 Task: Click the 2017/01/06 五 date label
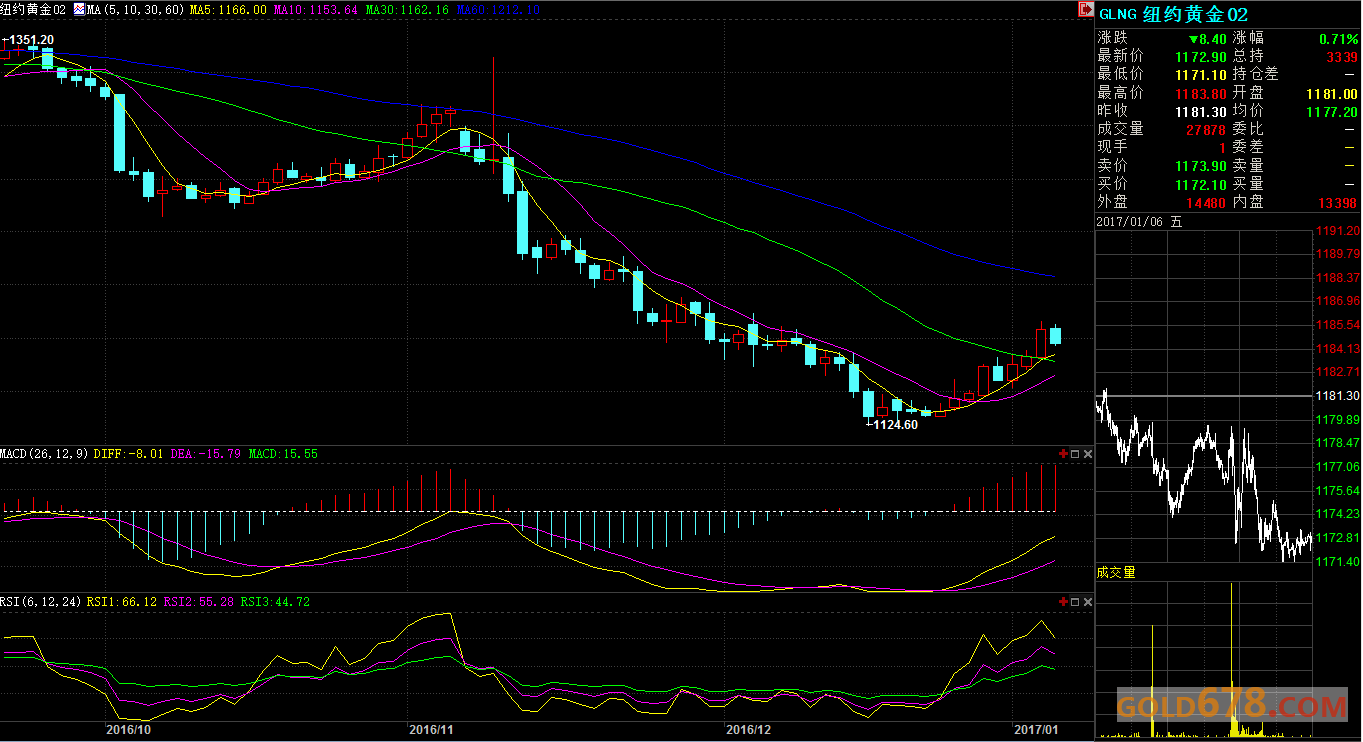click(x=1139, y=222)
